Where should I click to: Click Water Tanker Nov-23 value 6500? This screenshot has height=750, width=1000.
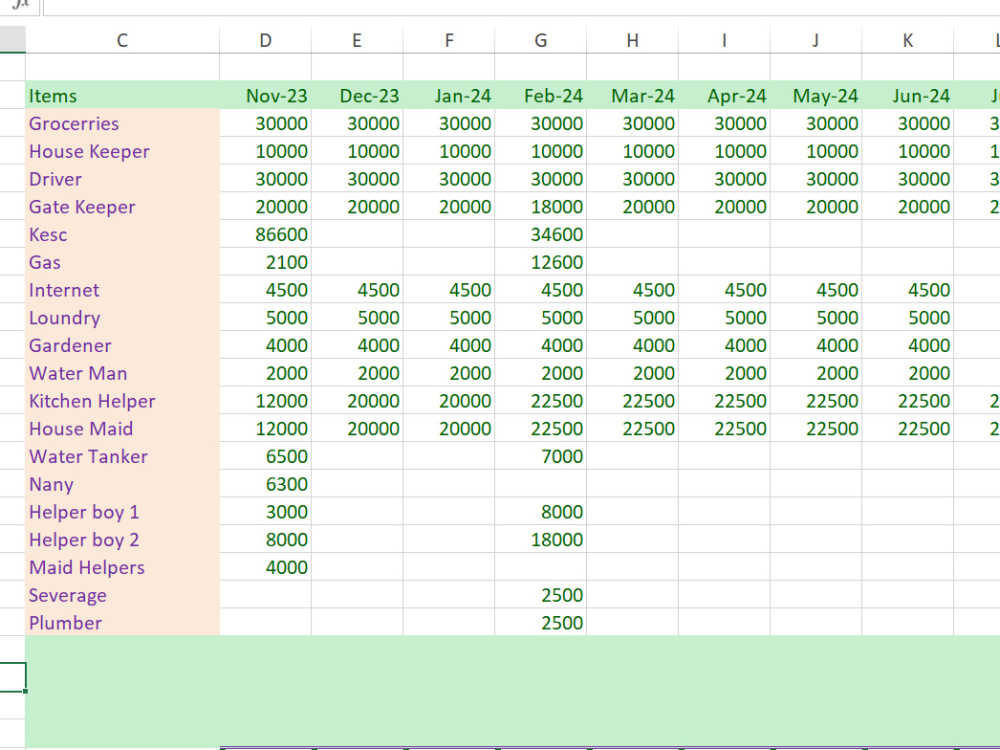point(265,456)
